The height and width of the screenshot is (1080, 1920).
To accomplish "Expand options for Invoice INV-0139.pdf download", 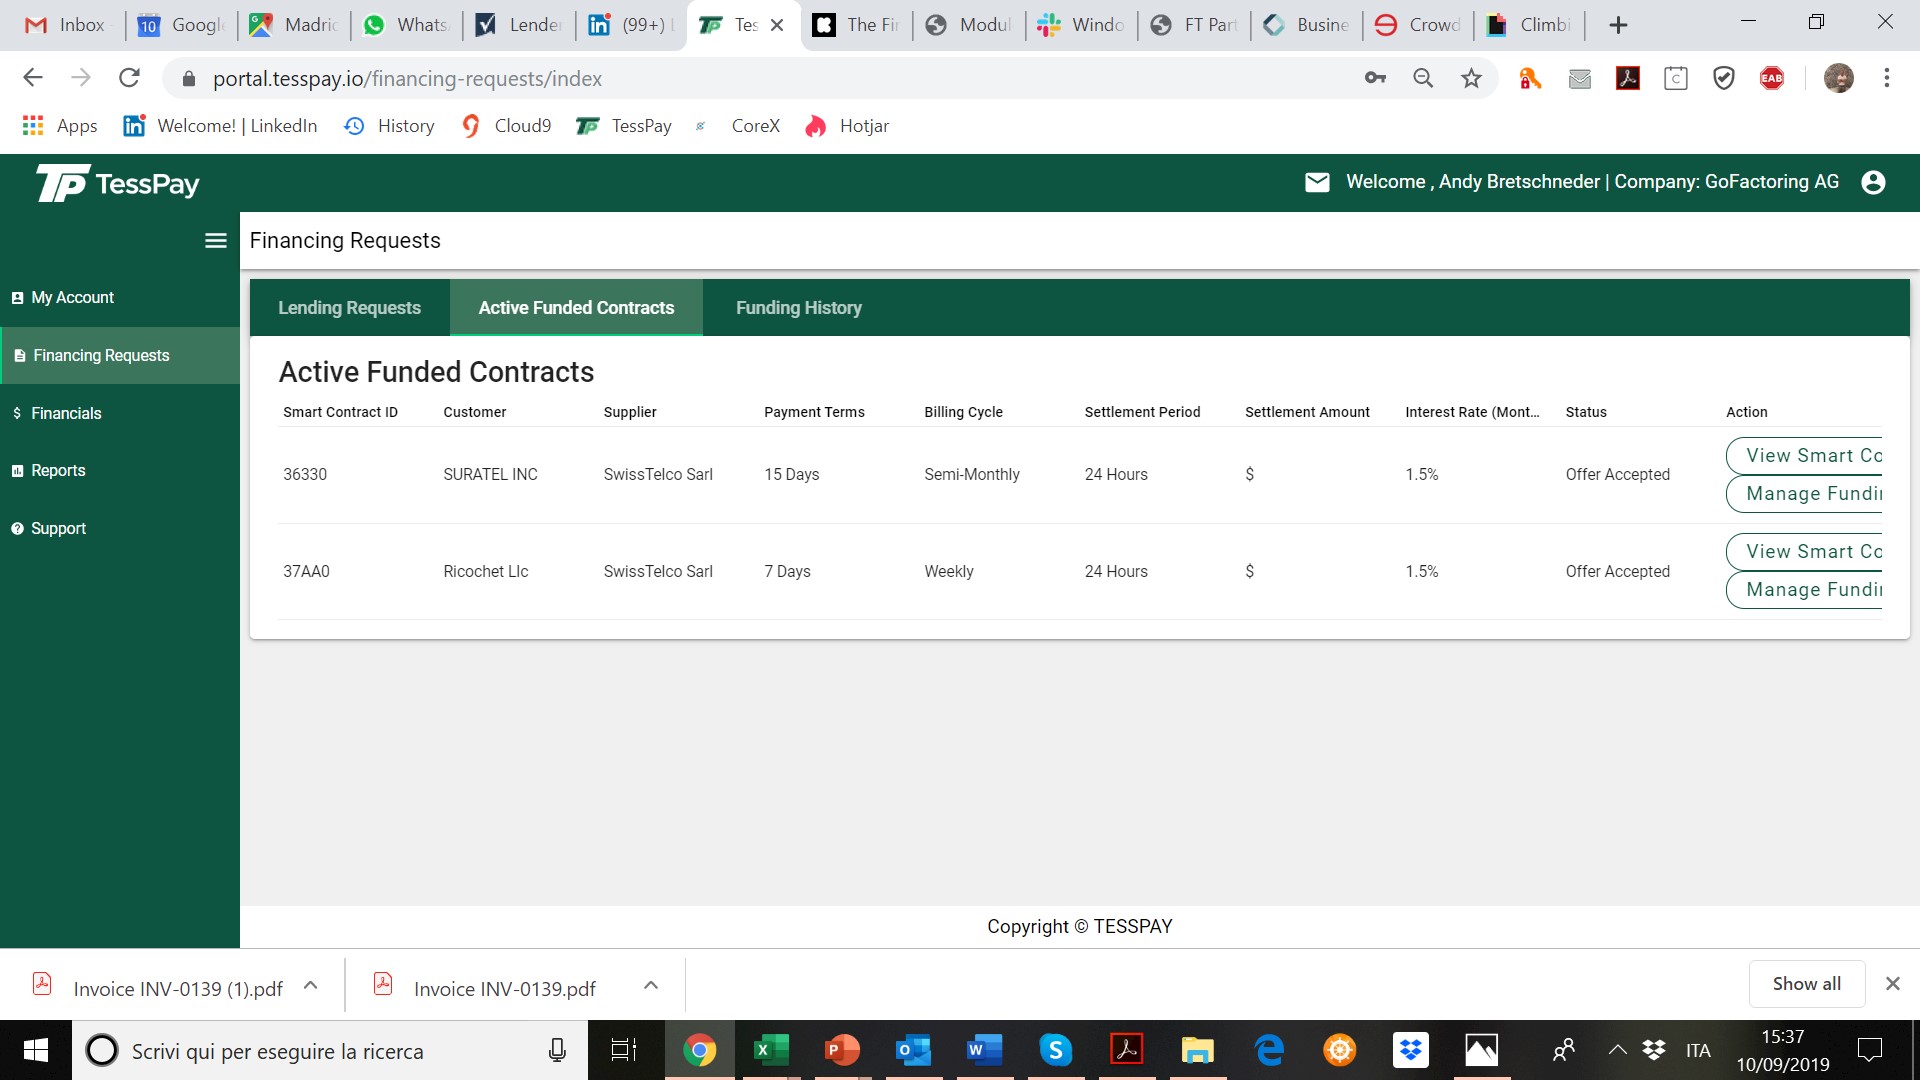I will click(651, 985).
